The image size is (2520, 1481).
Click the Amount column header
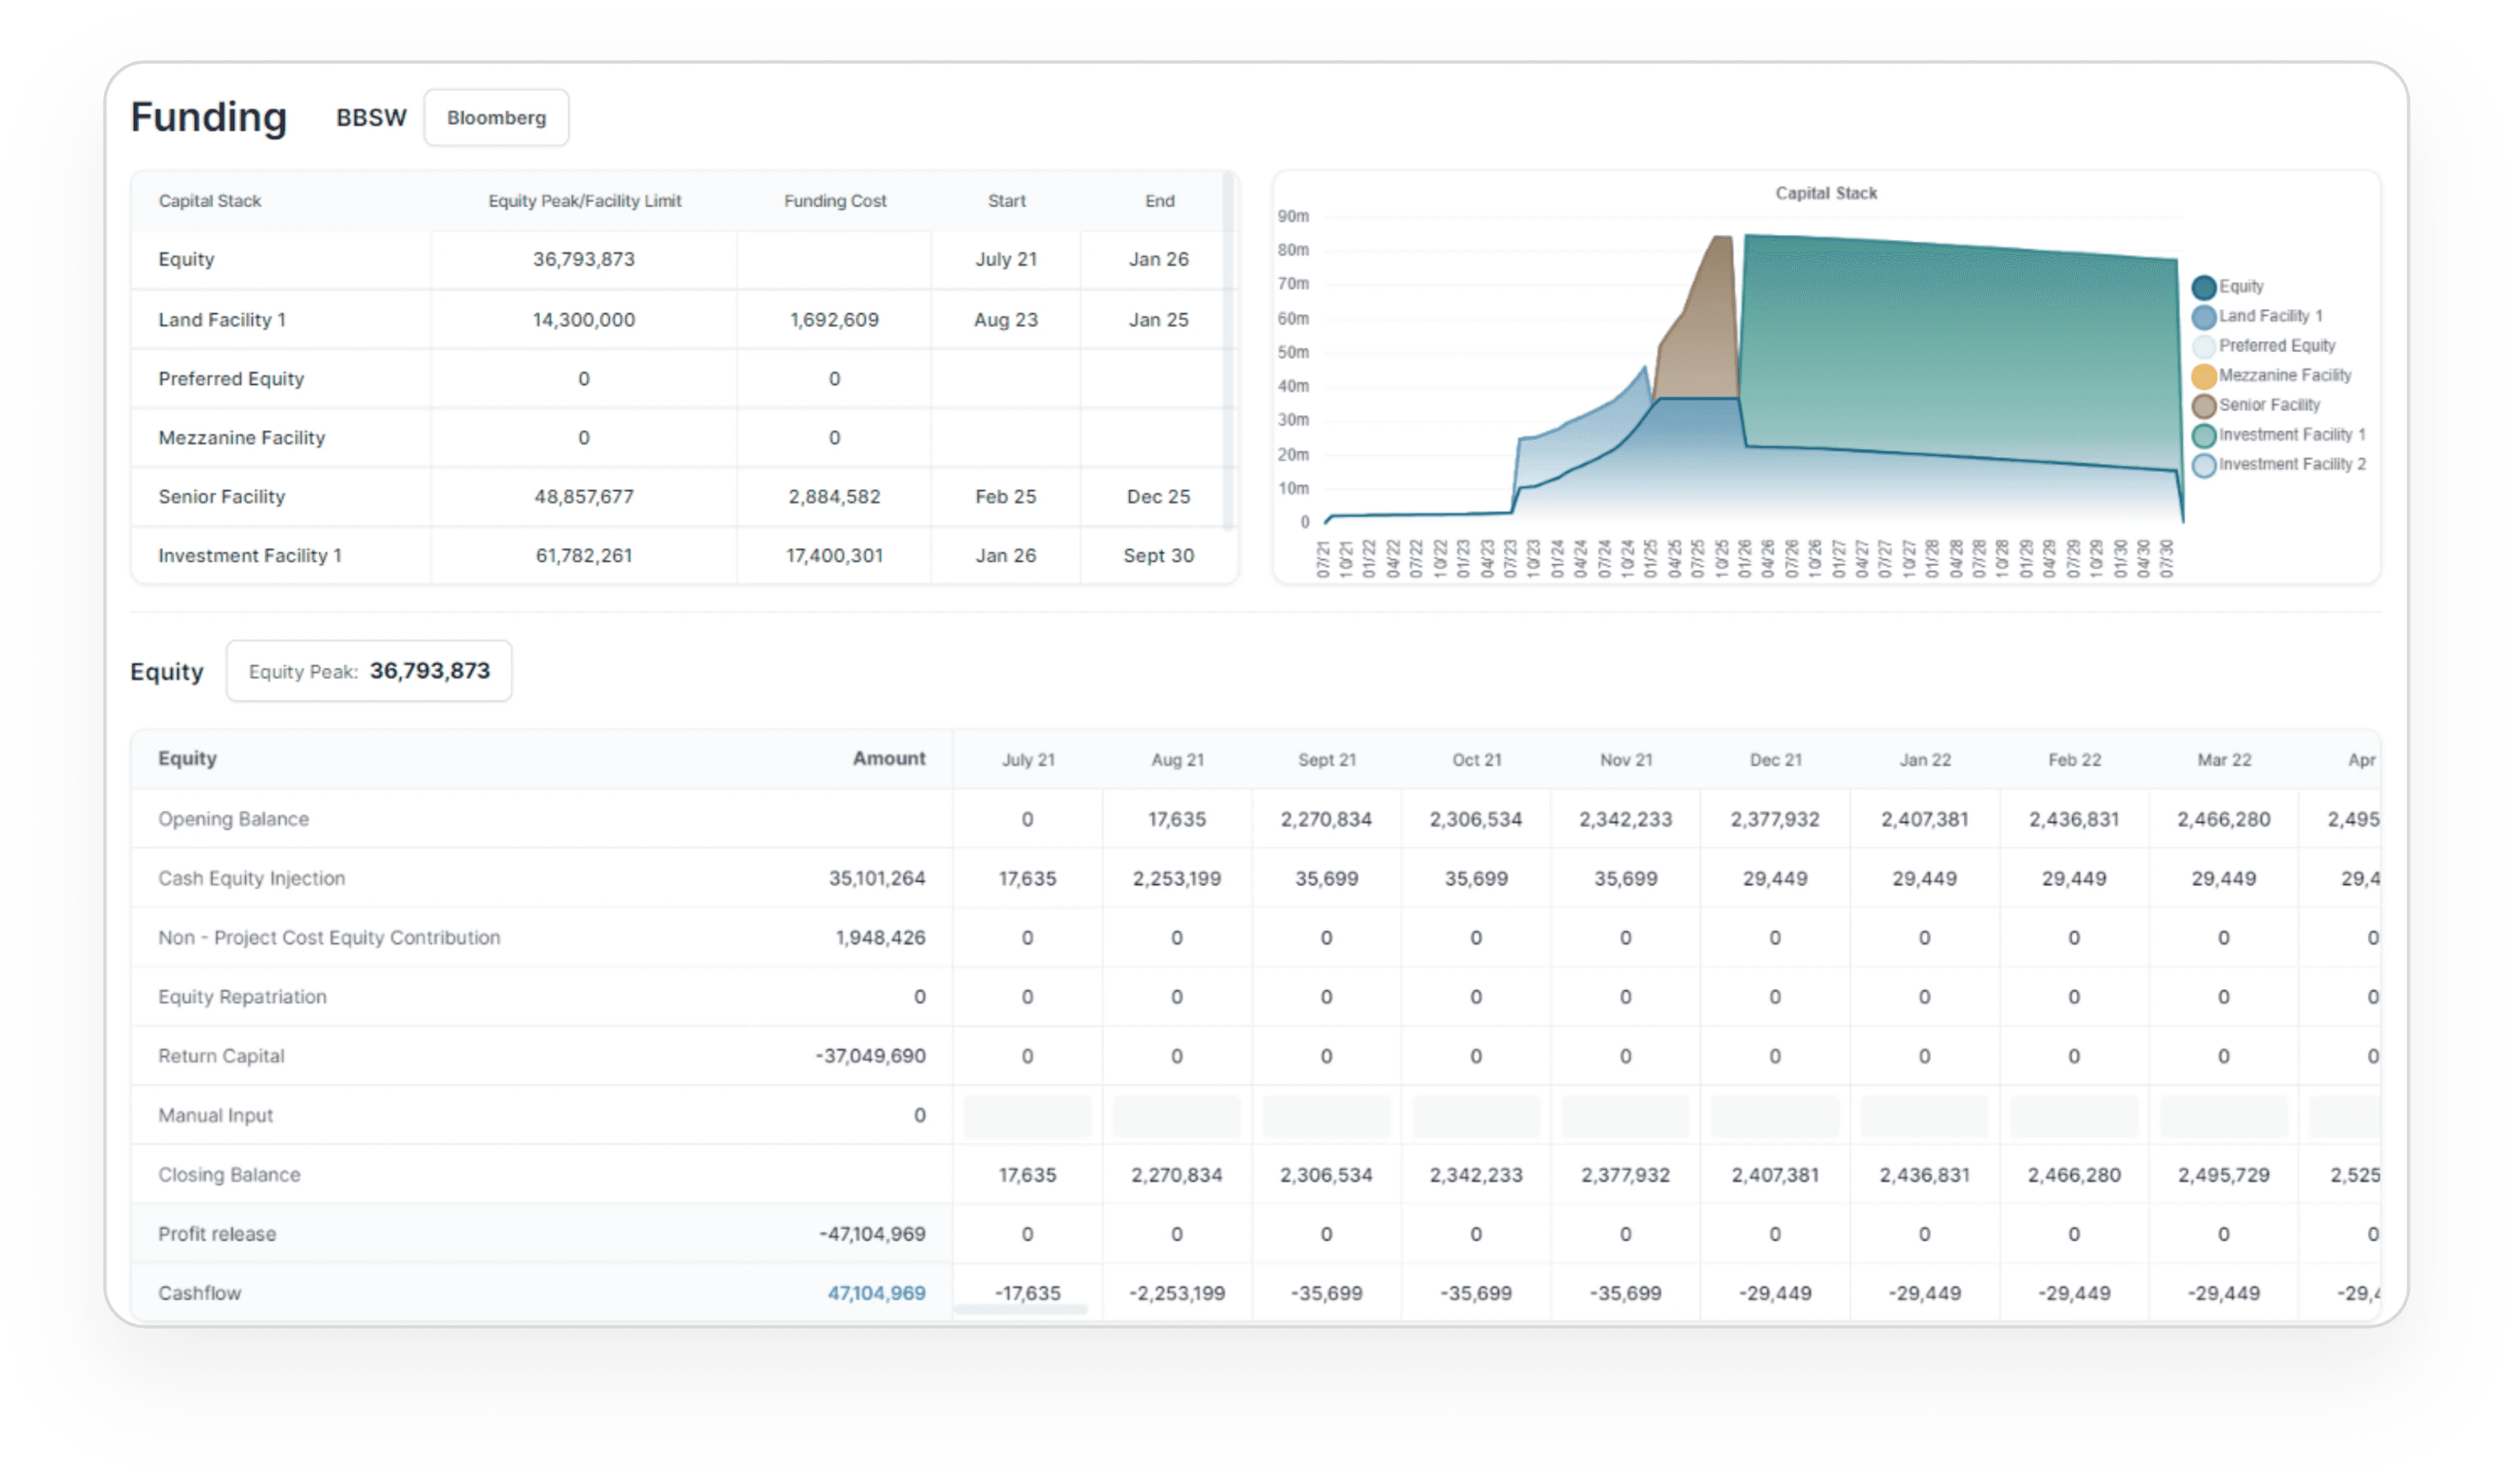click(889, 759)
